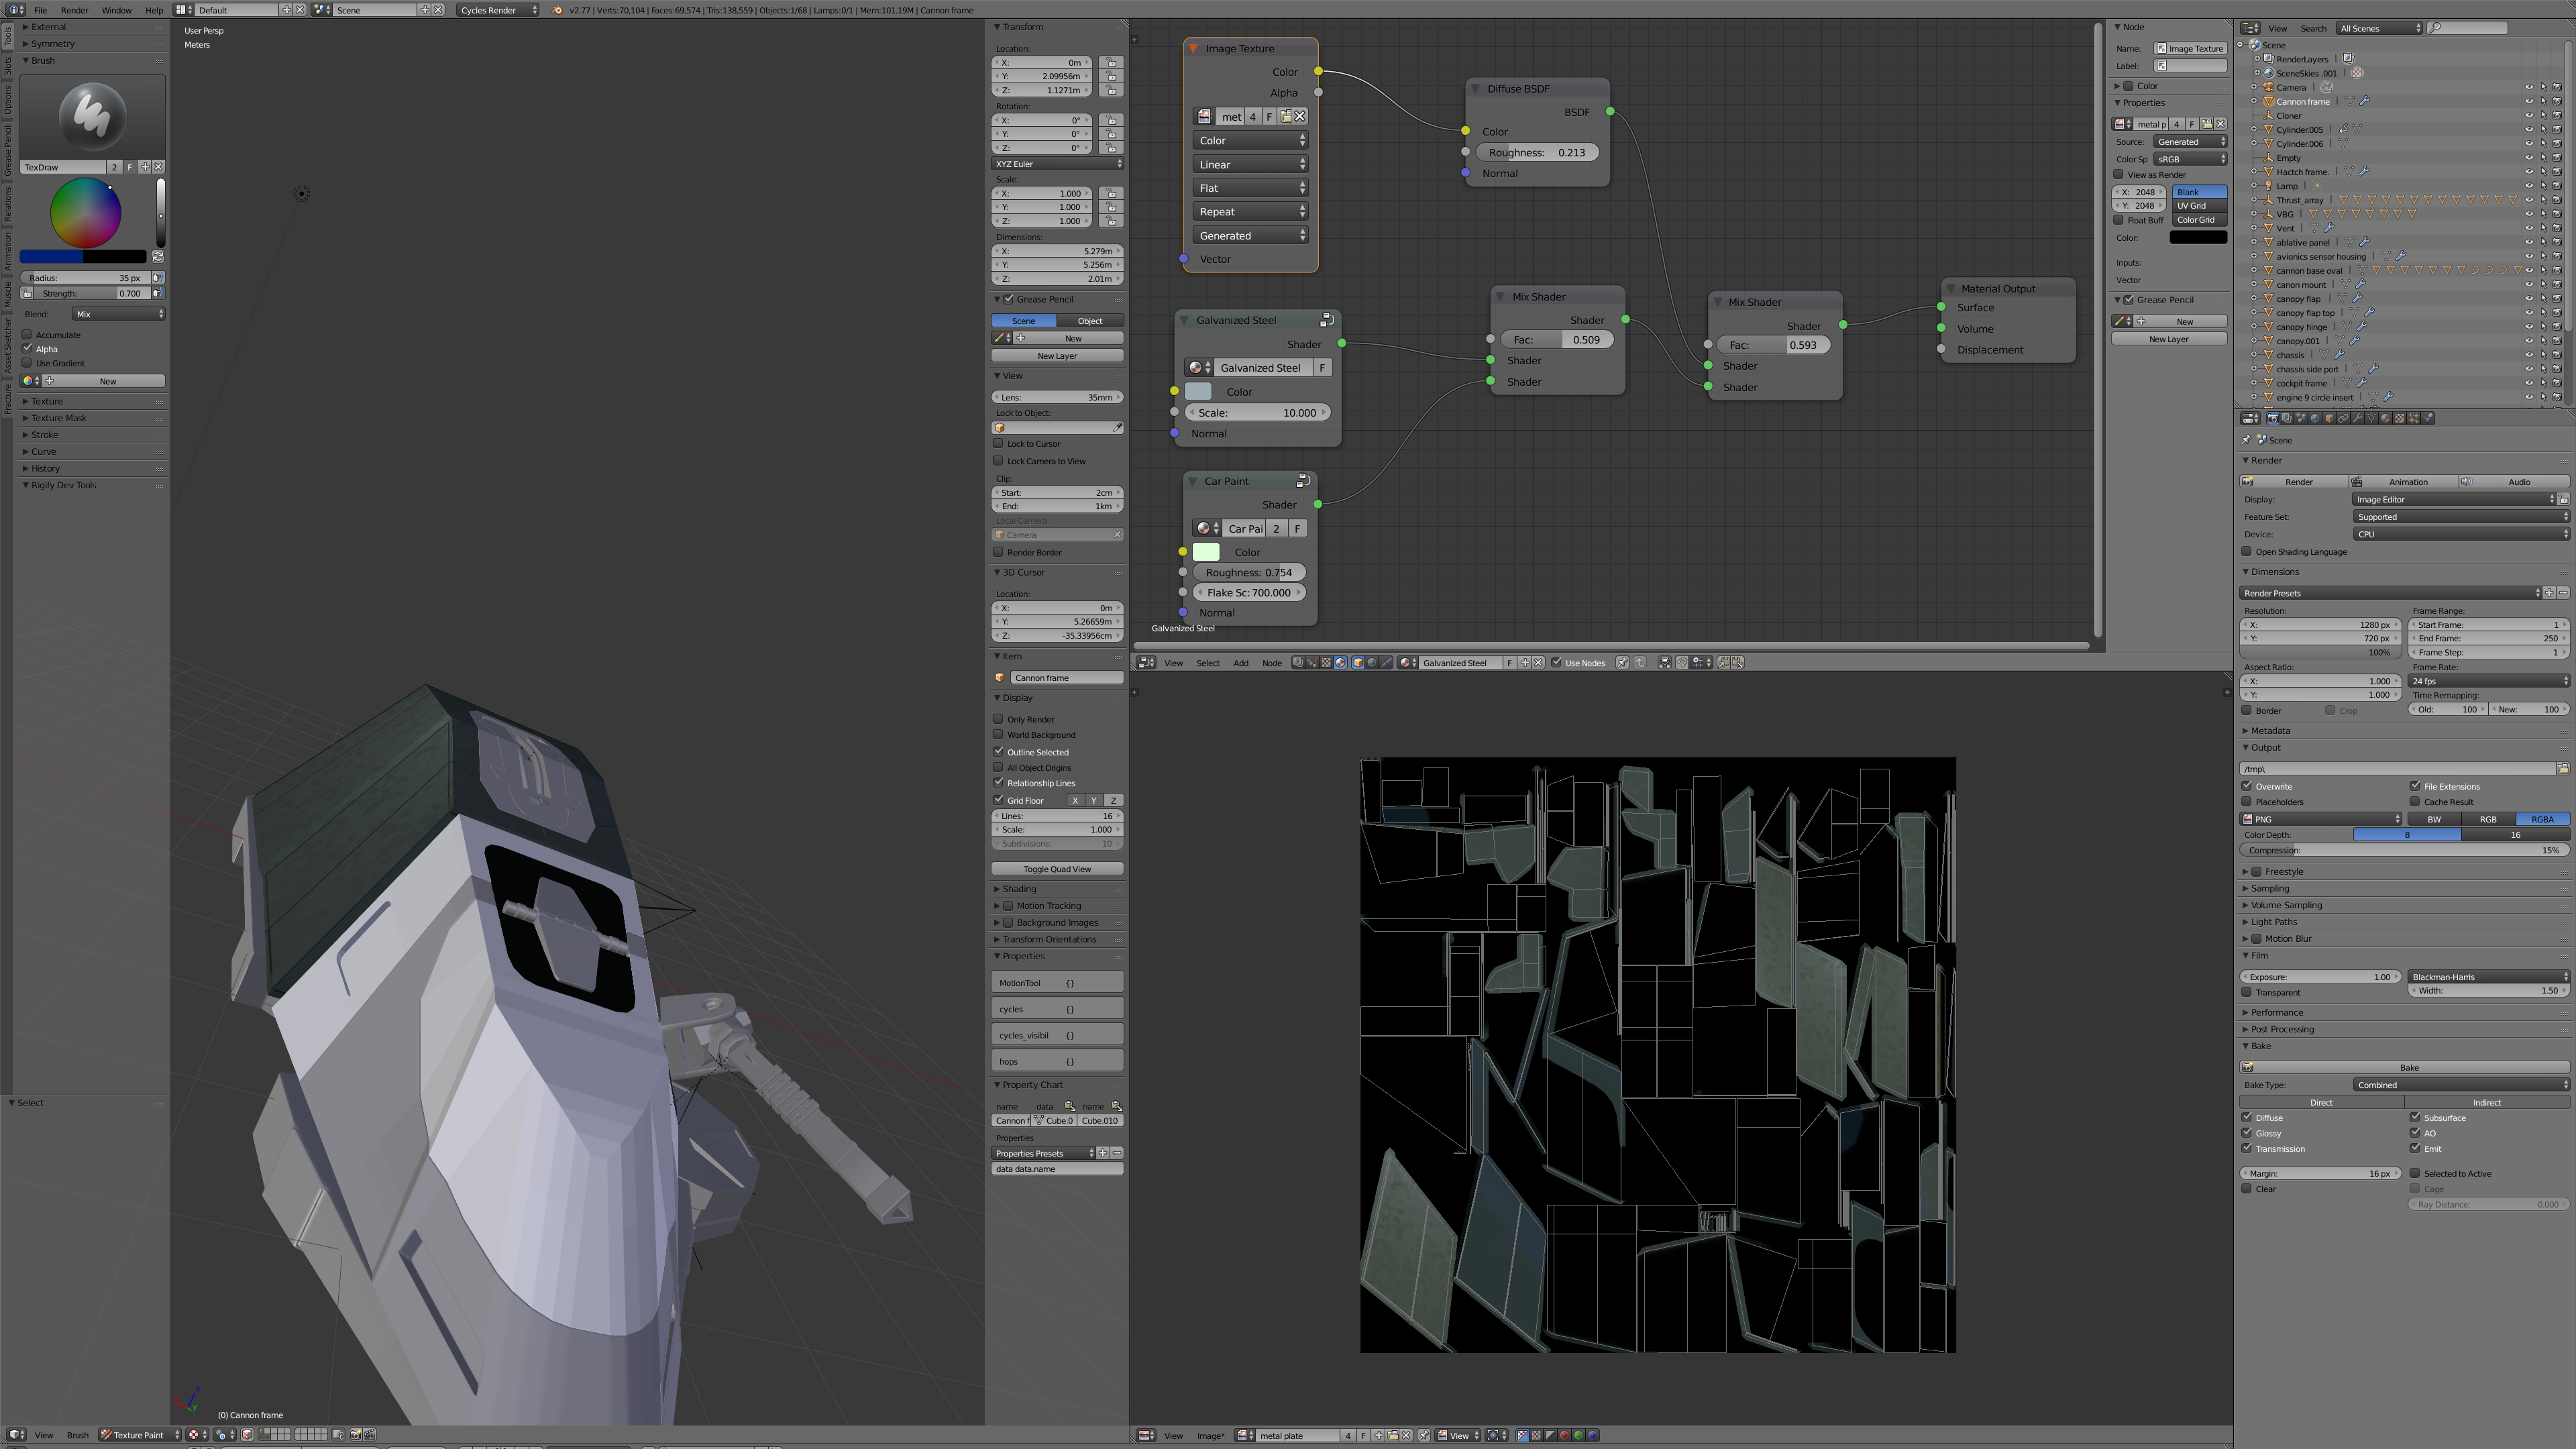
Task: Click the unlink X on the Image Texture node image
Action: coord(1300,117)
